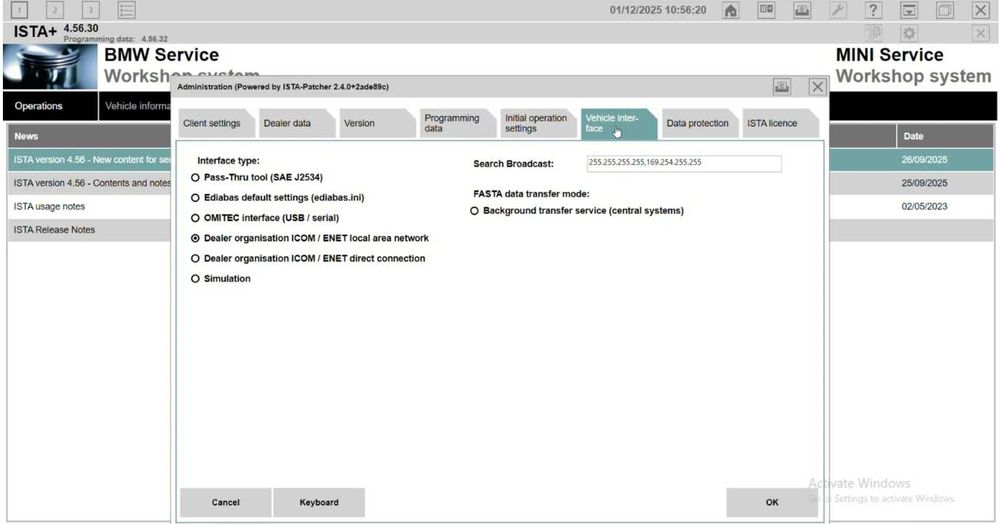Click the date 25/09/2025
The width and height of the screenshot is (1000, 524).
[x=924, y=183]
